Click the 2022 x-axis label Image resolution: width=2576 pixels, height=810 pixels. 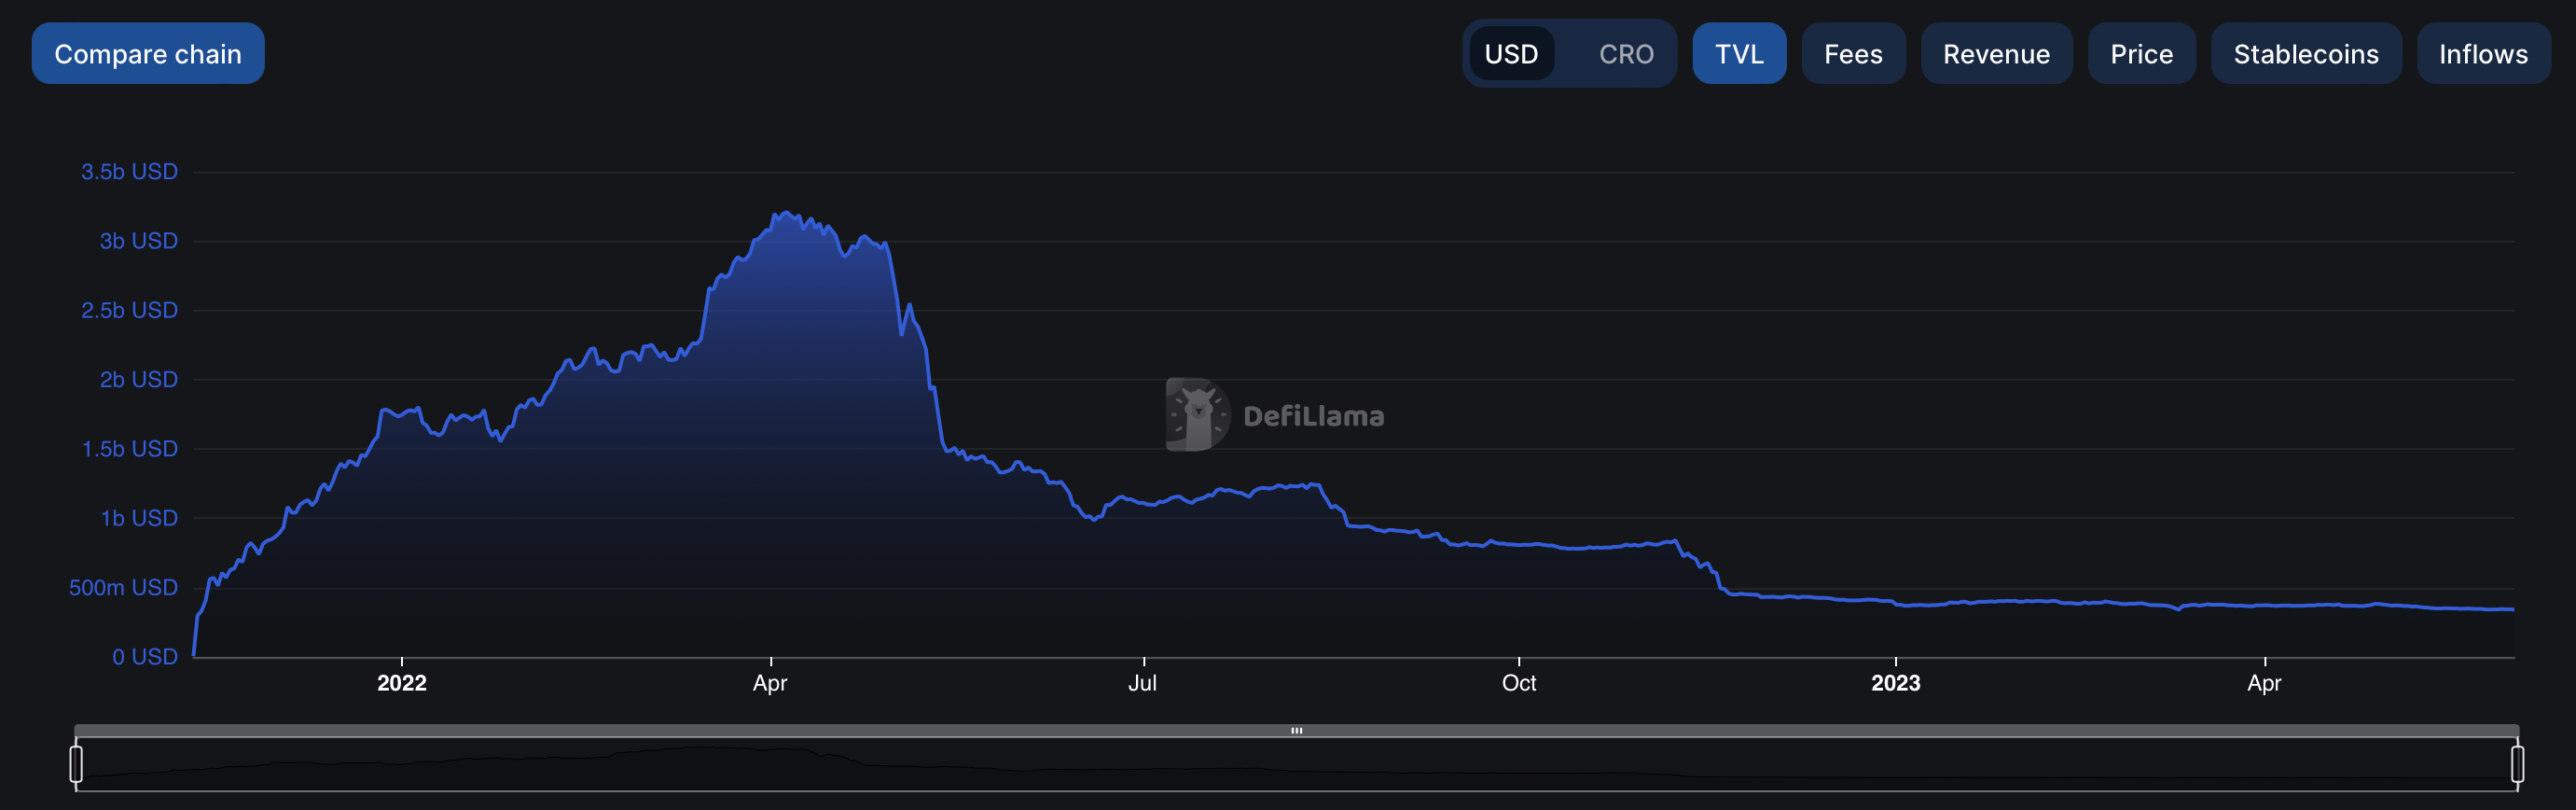click(402, 683)
